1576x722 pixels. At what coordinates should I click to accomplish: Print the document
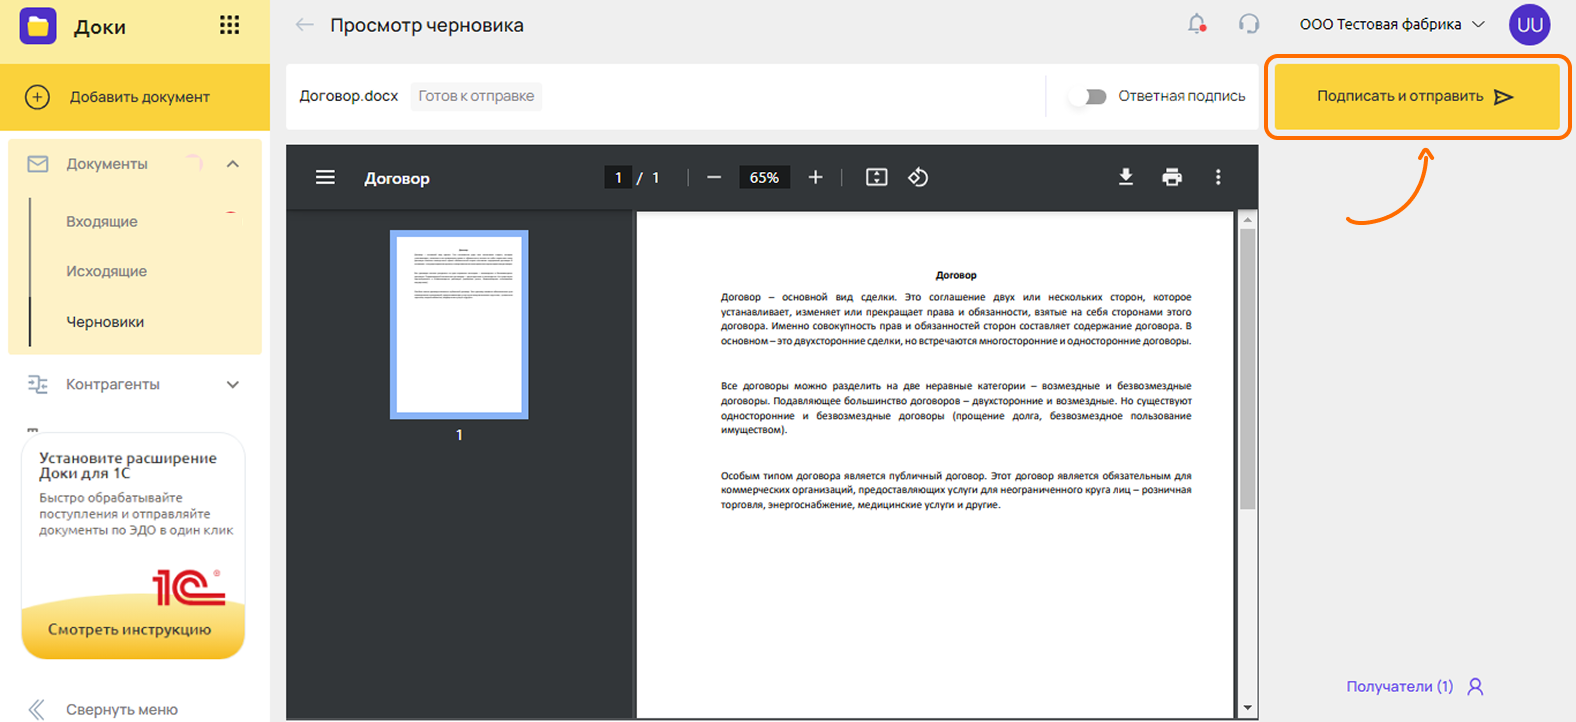click(1172, 177)
